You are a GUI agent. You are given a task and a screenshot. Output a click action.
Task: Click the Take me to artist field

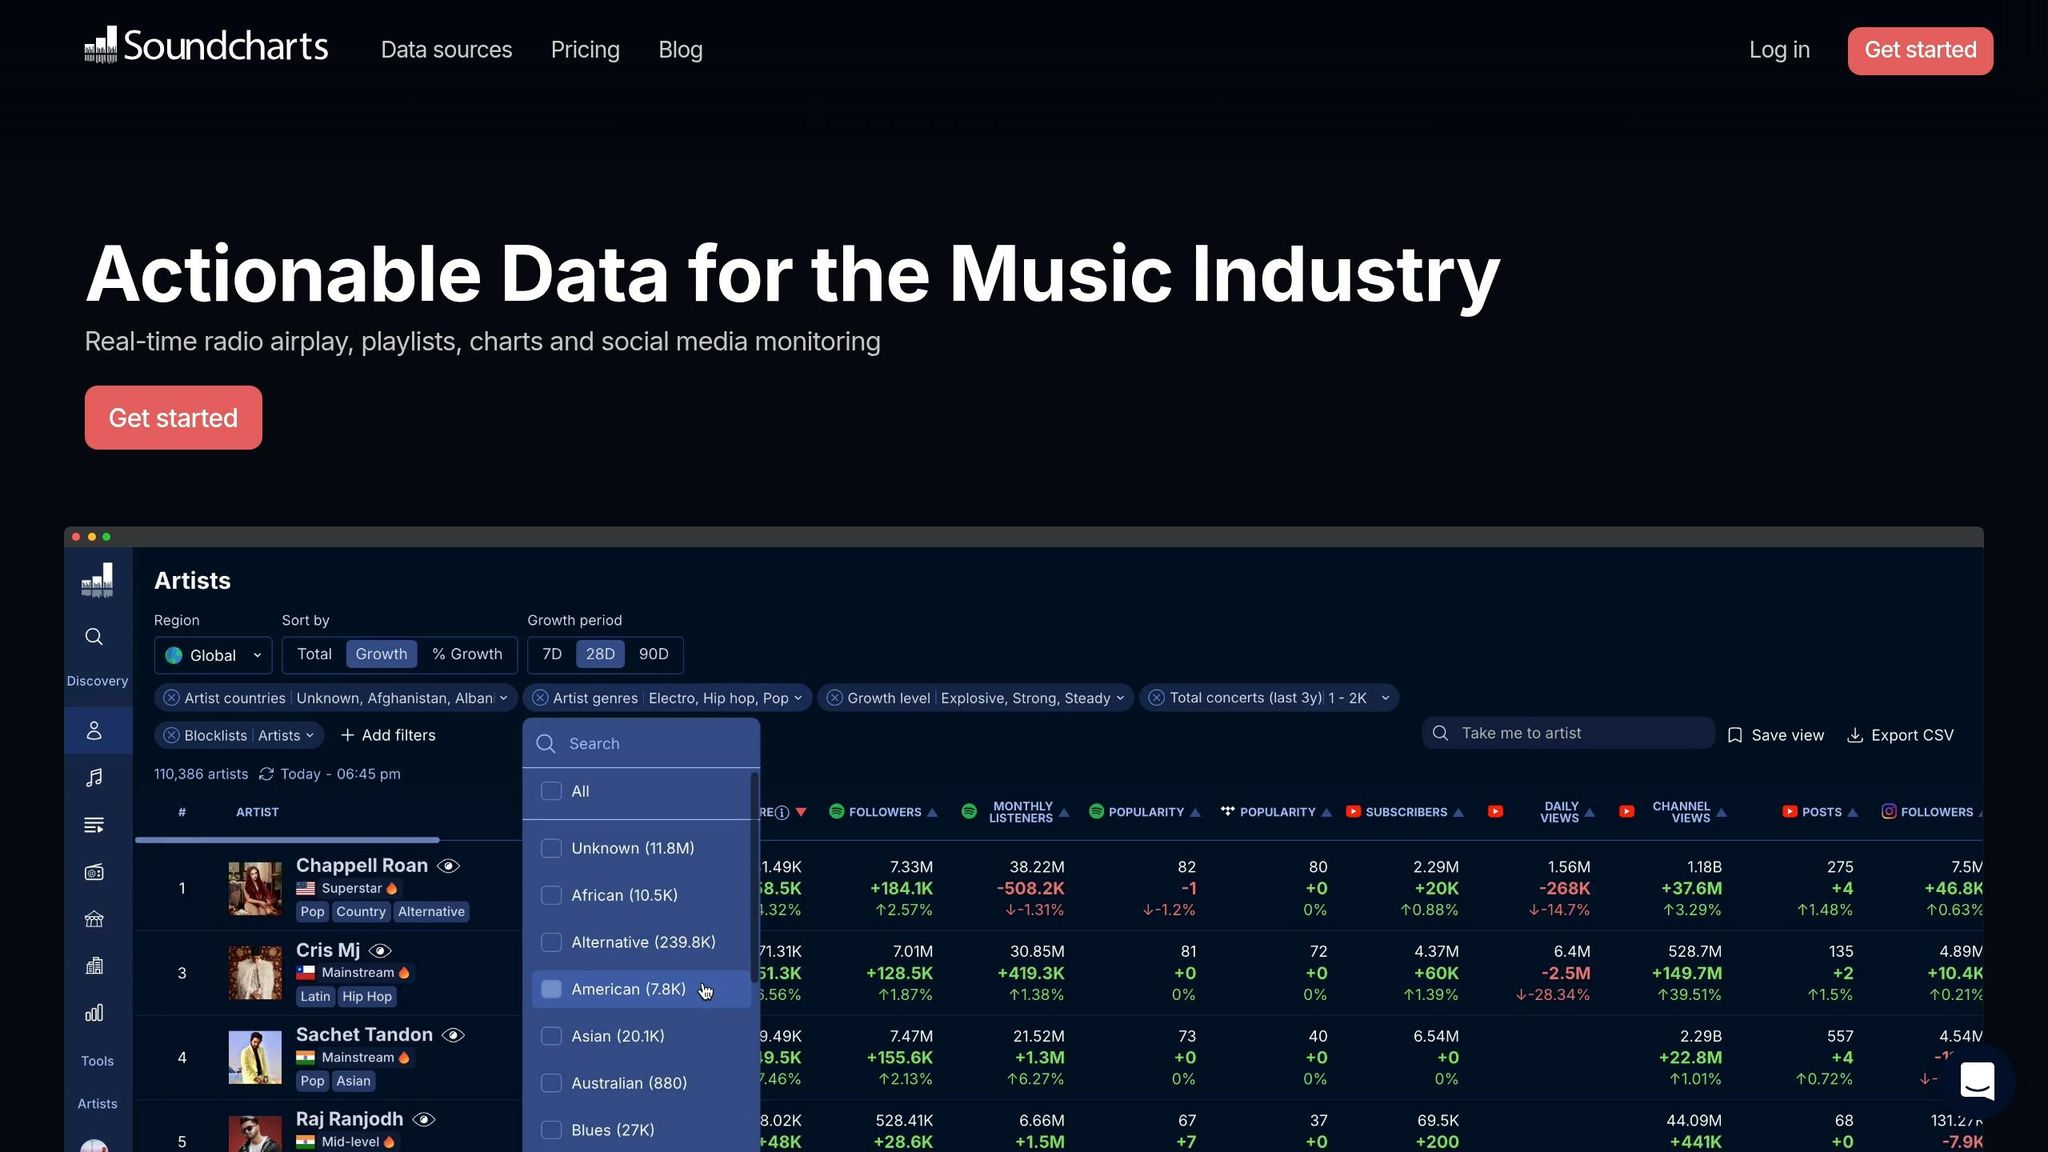(x=1567, y=733)
